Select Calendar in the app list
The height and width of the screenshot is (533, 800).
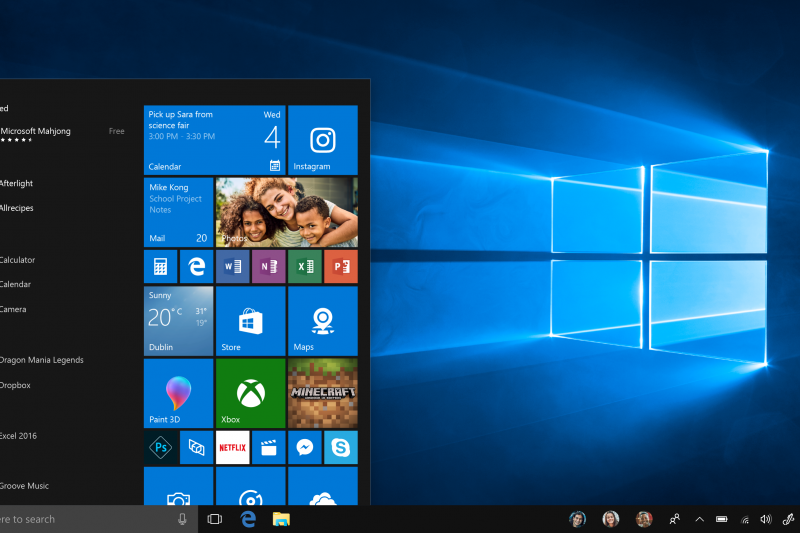point(15,284)
